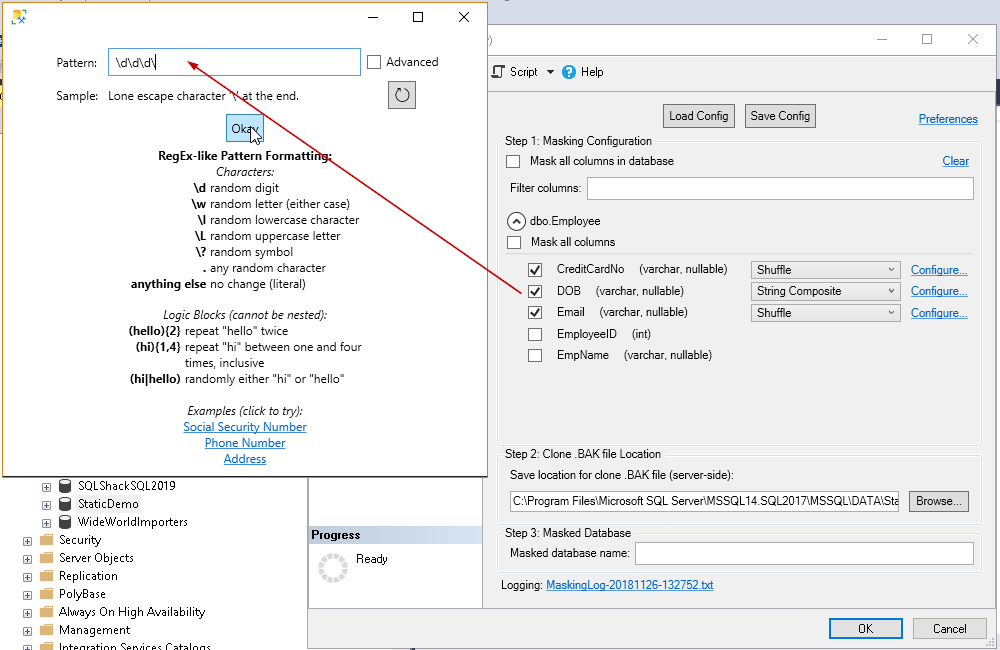Expand the StaticDemo tree node
The height and width of the screenshot is (650, 1000).
(47, 505)
